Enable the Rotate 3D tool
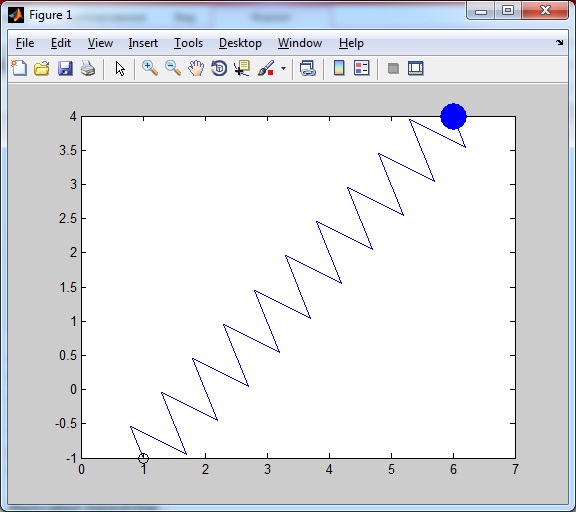Image resolution: width=576 pixels, height=512 pixels. pos(219,68)
